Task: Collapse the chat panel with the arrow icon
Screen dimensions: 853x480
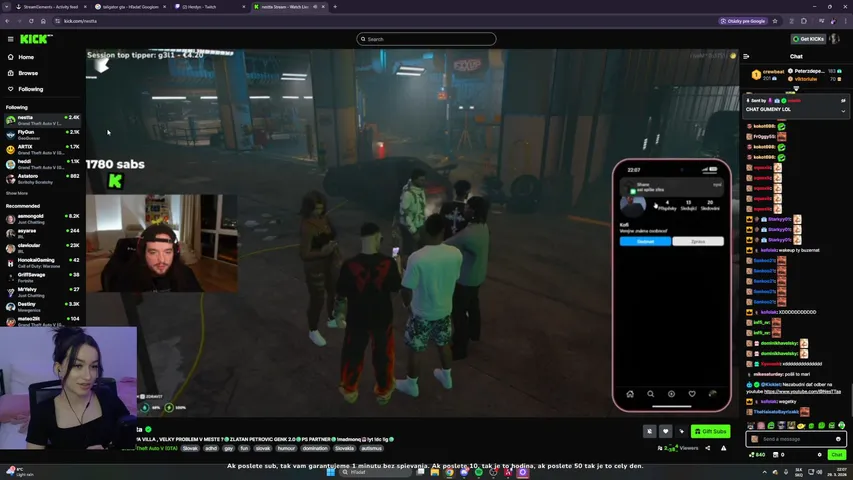Action: point(746,57)
